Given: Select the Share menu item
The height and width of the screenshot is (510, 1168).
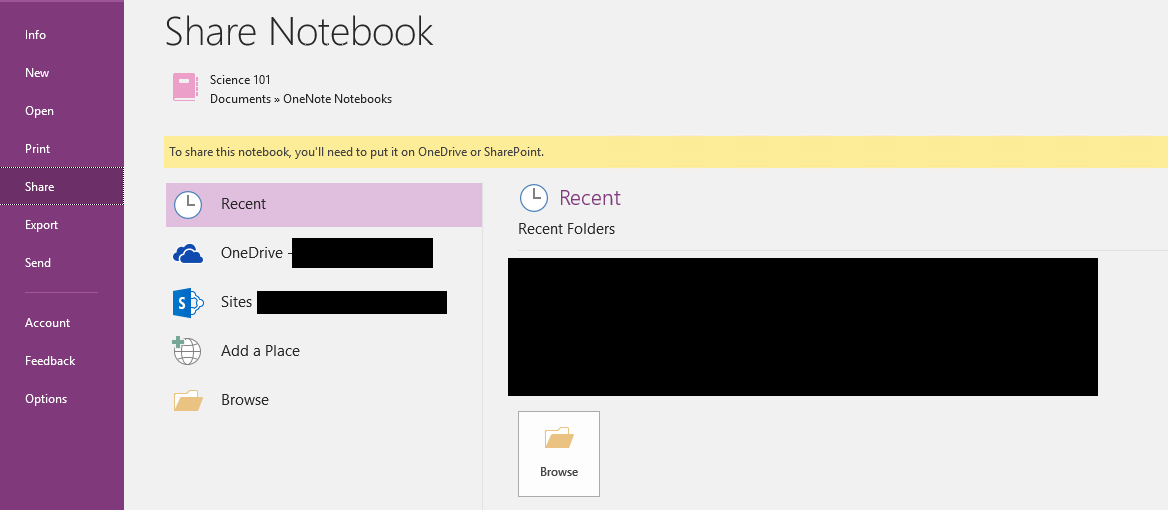Looking at the screenshot, I should (62, 187).
